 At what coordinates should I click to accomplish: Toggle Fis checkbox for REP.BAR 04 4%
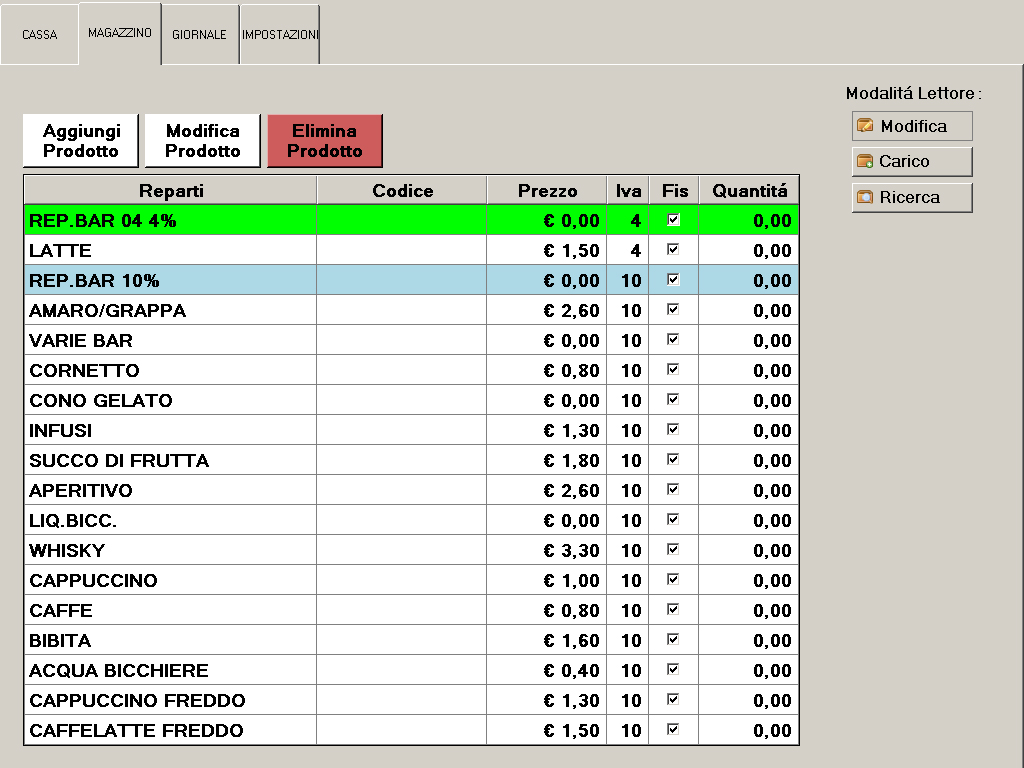tap(673, 219)
